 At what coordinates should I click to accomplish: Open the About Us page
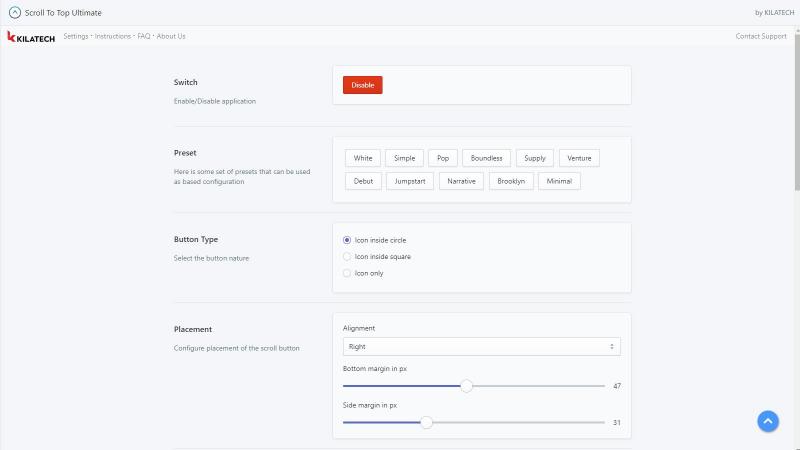pyautogui.click(x=171, y=36)
